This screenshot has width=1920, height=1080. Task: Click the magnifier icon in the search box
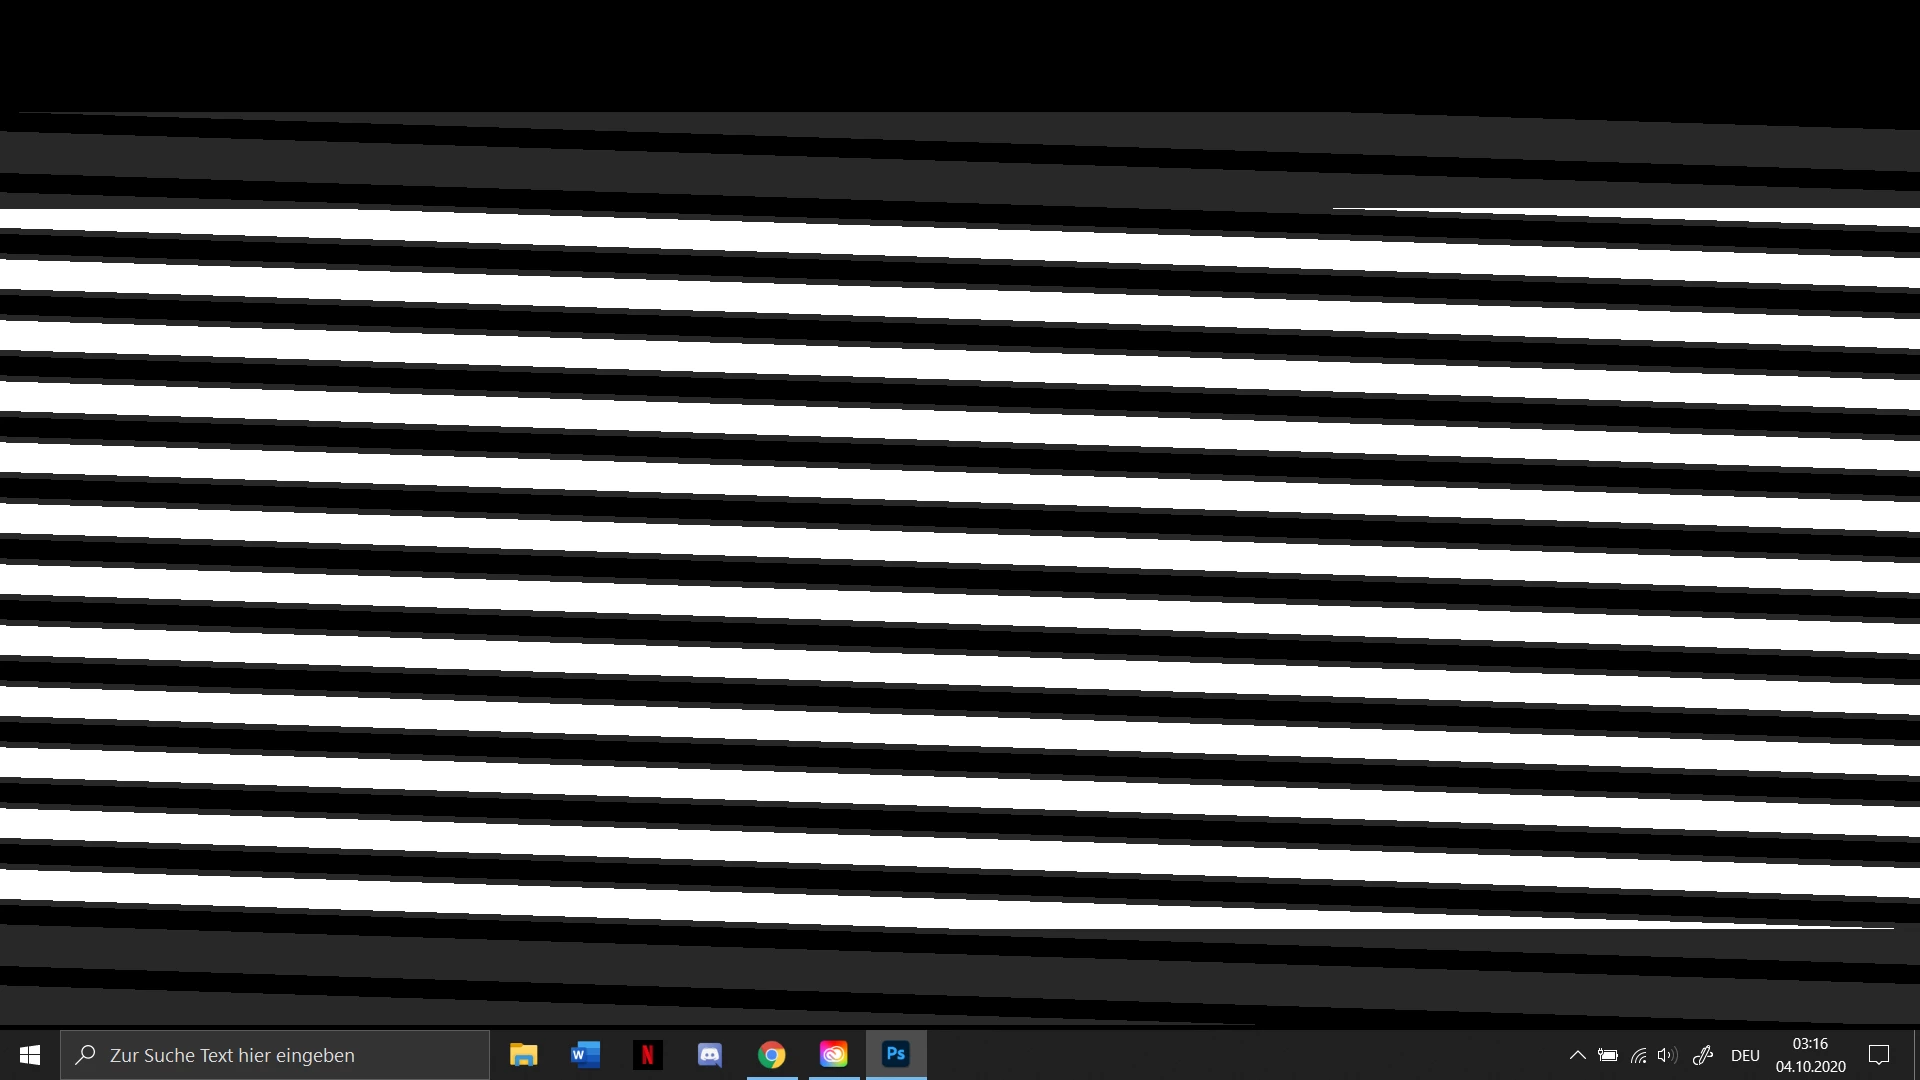86,1055
